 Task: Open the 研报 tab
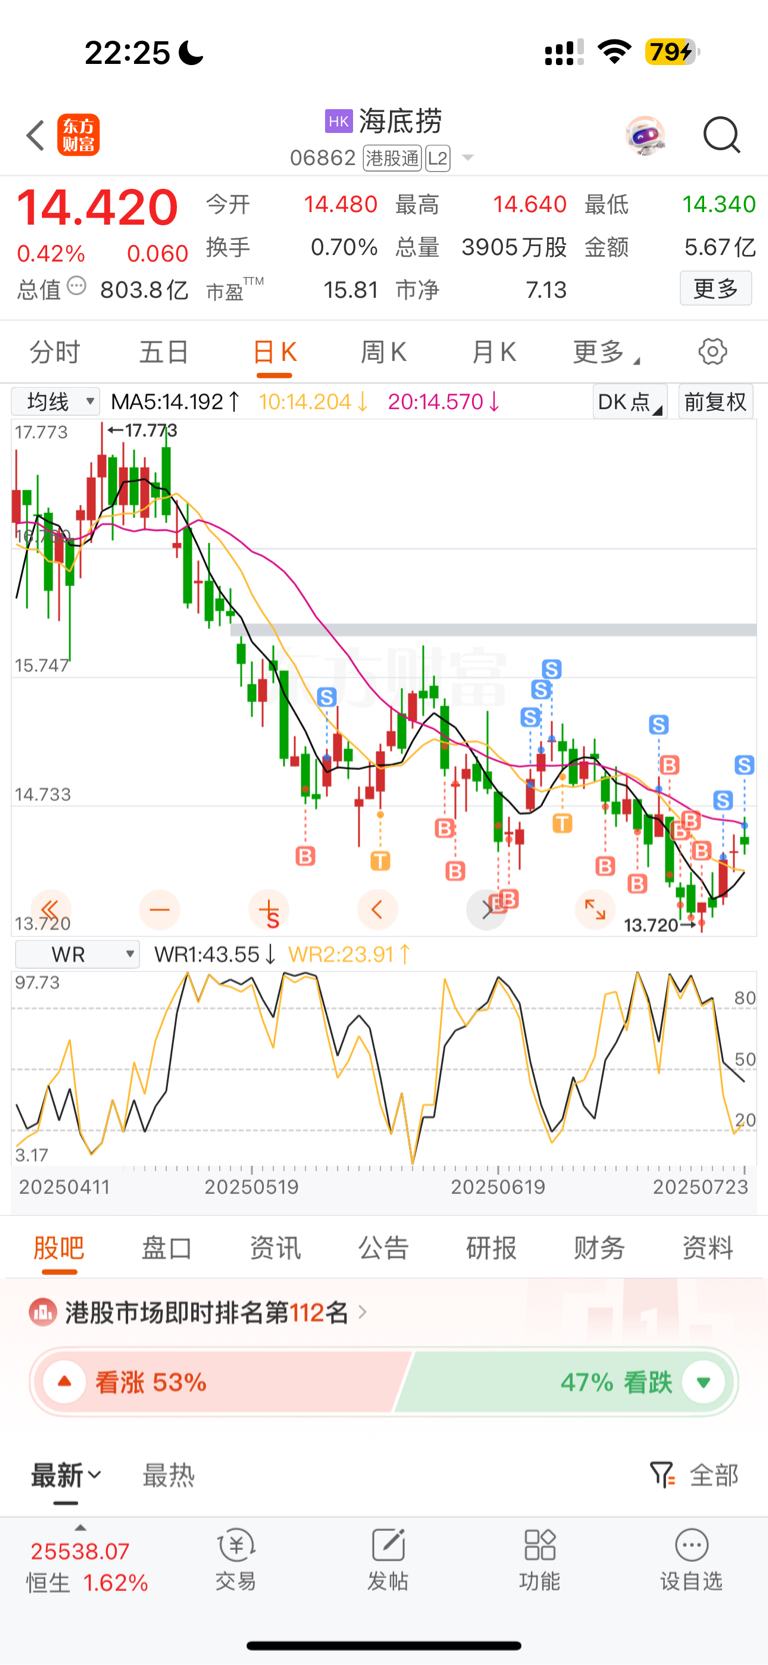(491, 1248)
